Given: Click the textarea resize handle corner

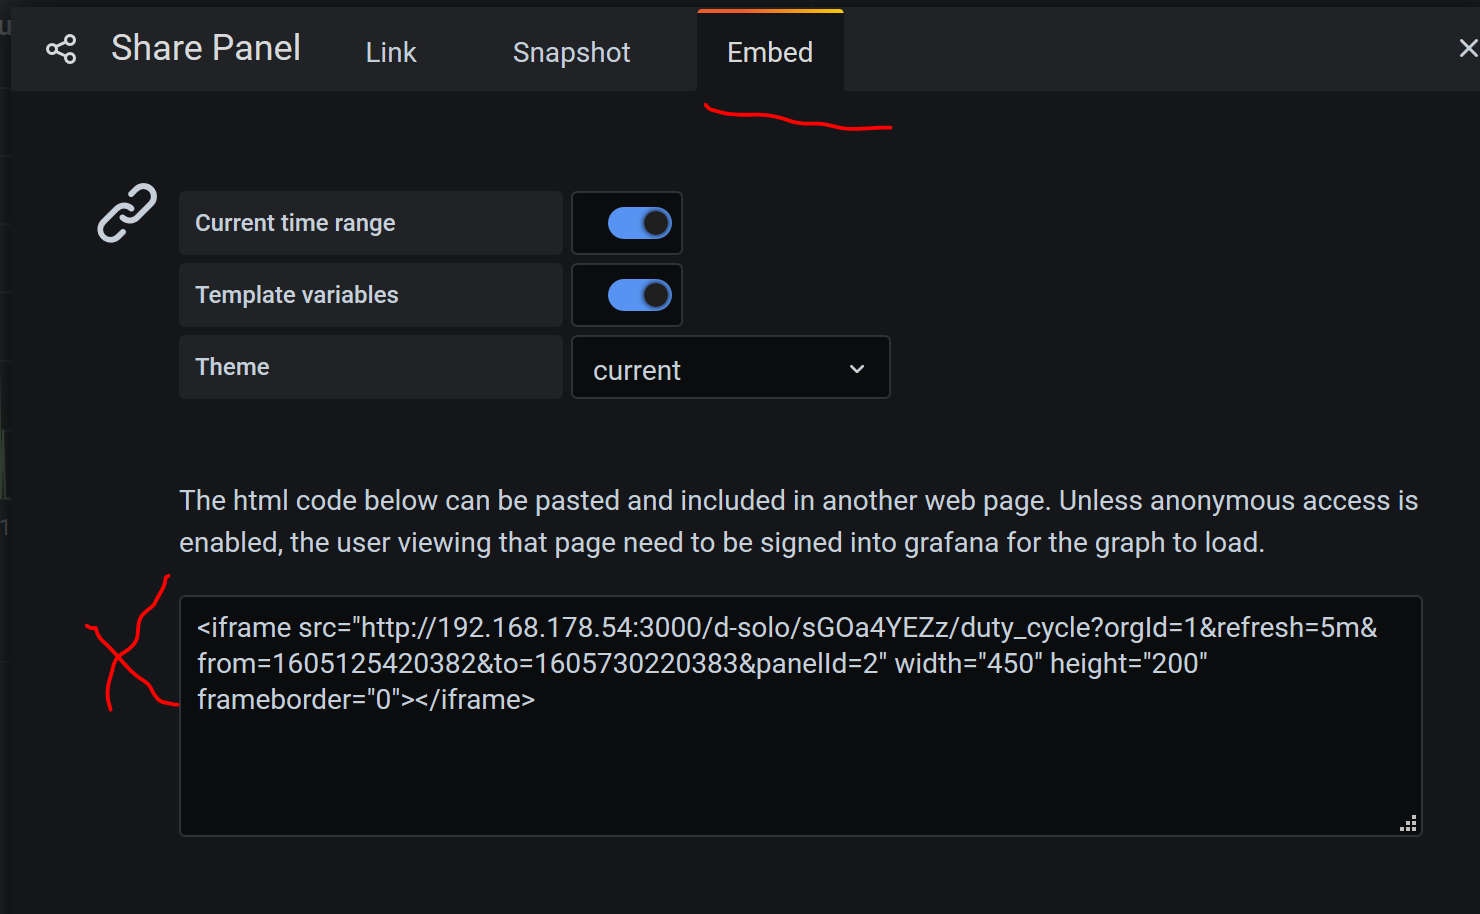Looking at the screenshot, I should pyautogui.click(x=1408, y=823).
